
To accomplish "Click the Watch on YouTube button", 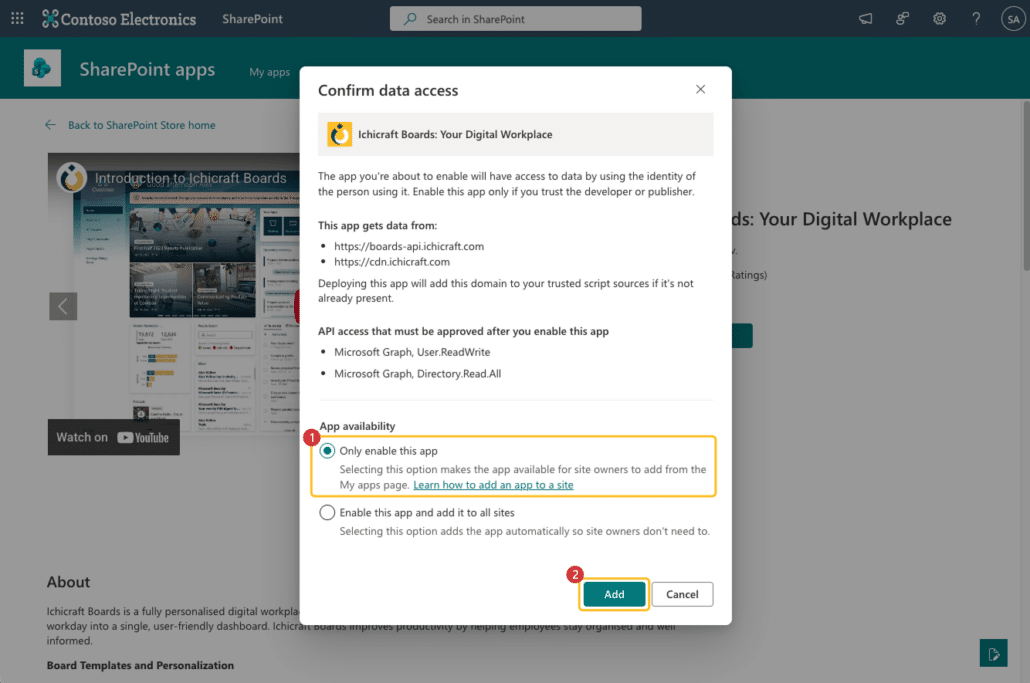I will [113, 437].
